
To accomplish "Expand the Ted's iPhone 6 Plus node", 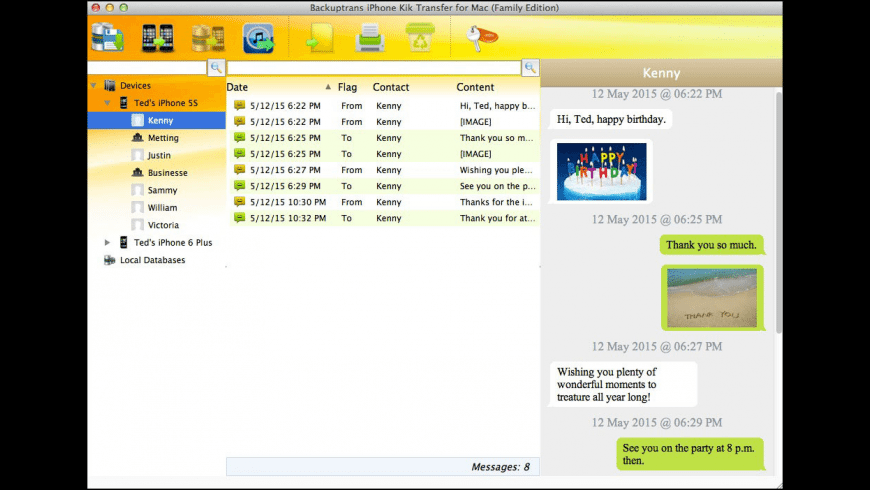I will point(107,243).
